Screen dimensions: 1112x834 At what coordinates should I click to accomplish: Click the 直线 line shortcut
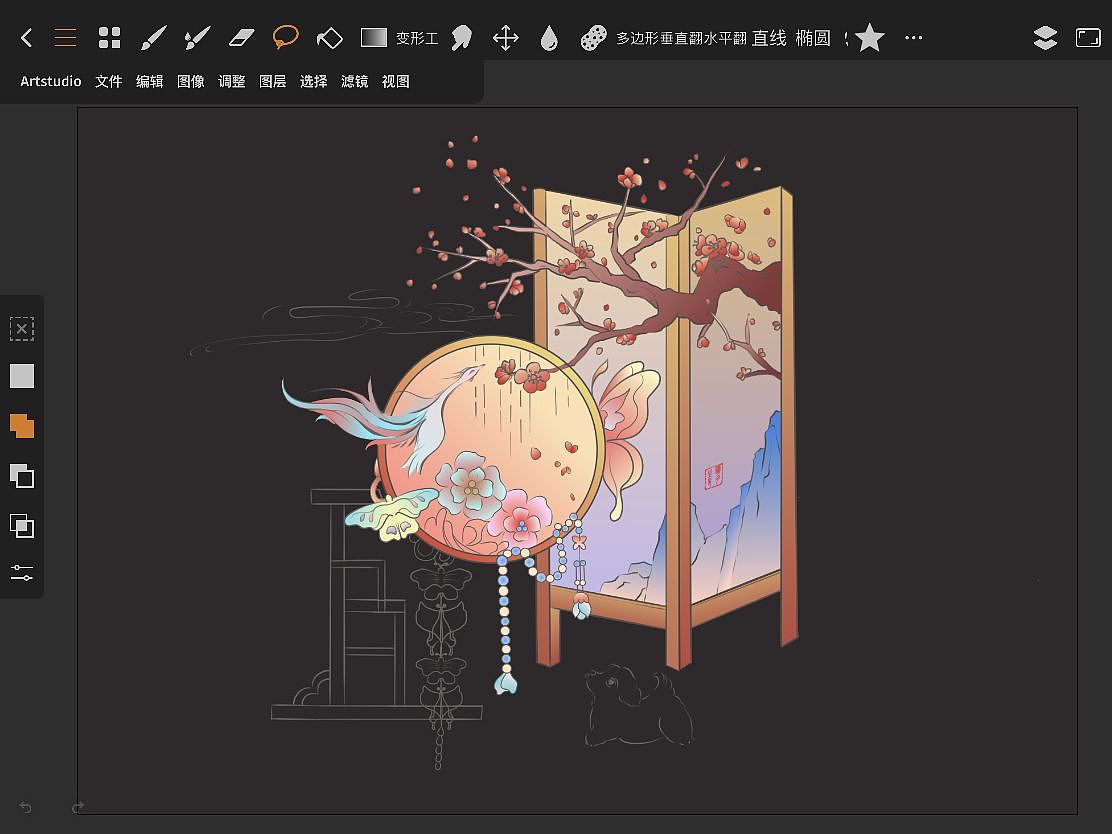769,38
